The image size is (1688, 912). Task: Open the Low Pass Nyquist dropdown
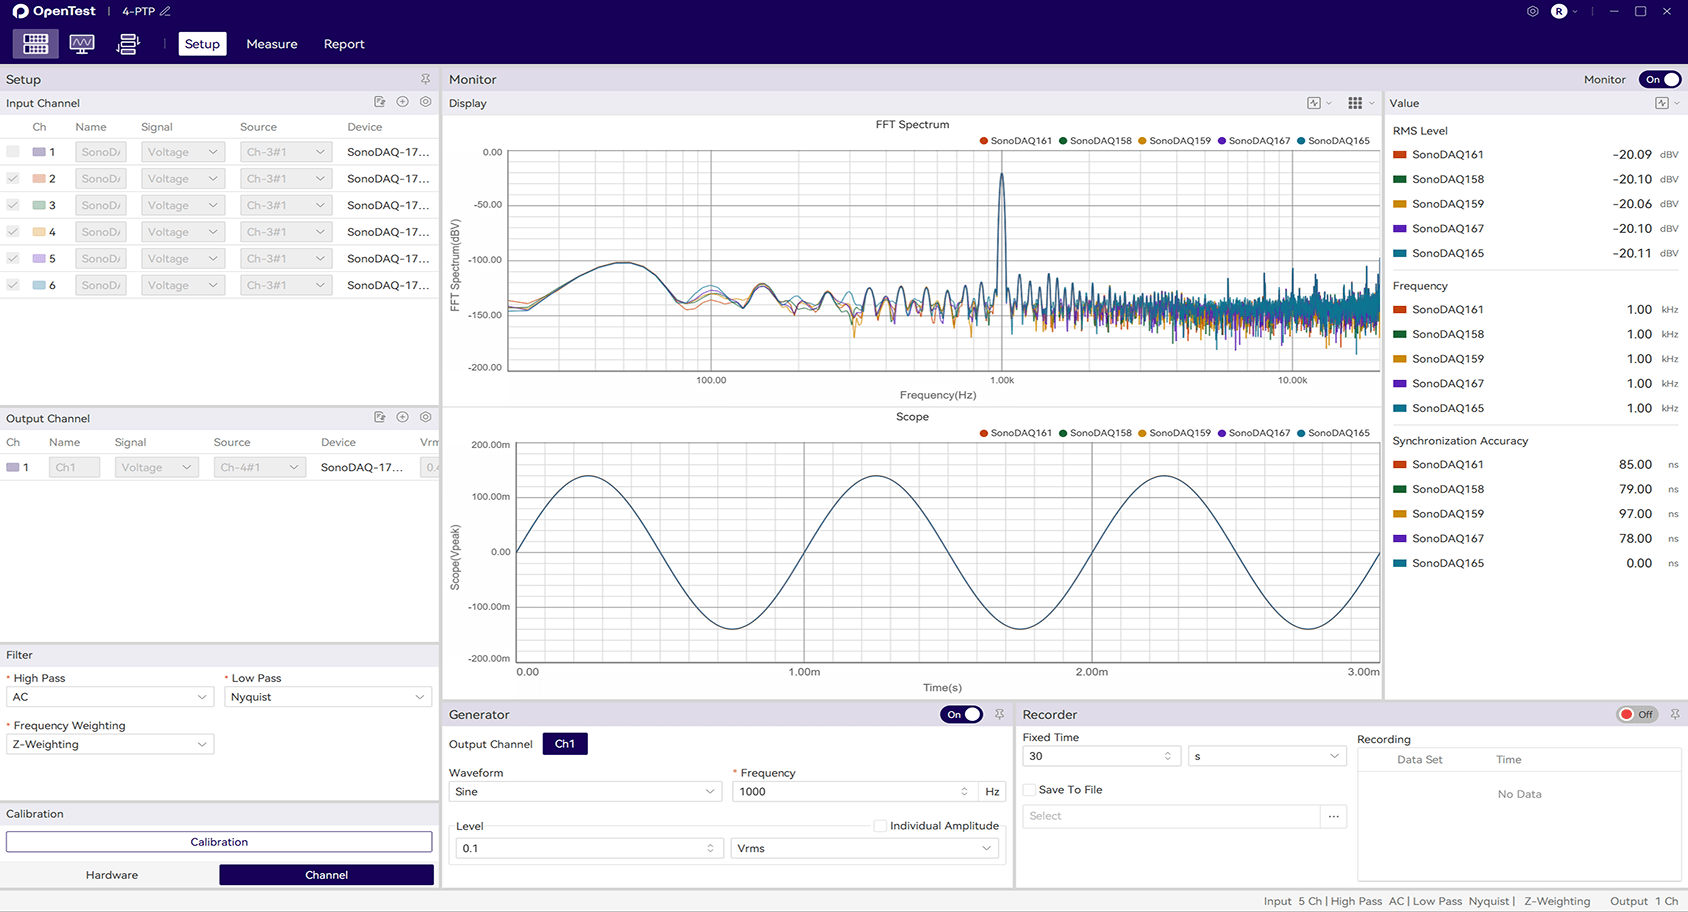[327, 697]
